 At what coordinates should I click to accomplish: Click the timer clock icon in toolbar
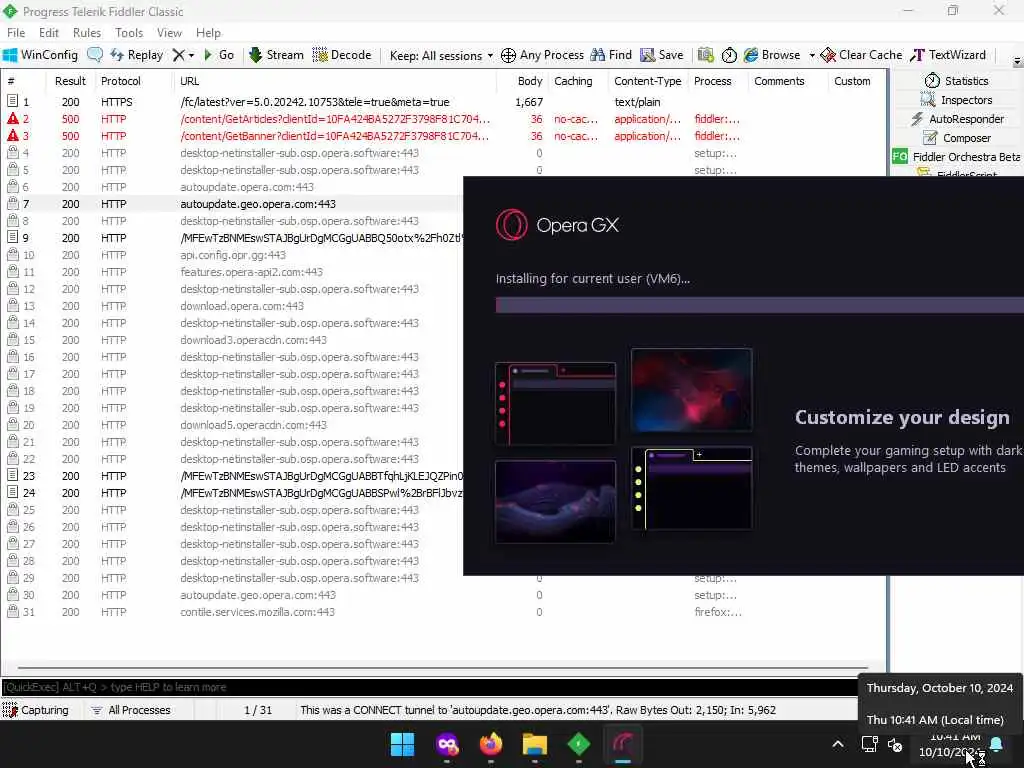point(729,56)
